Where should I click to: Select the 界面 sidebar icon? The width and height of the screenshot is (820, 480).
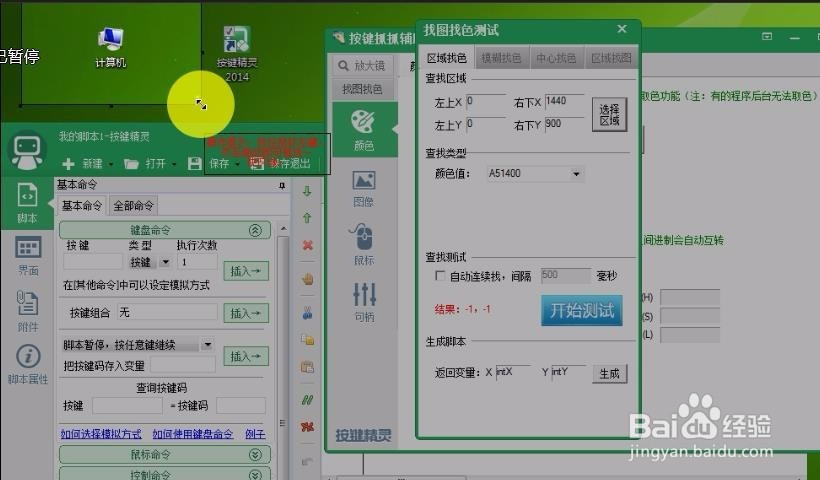pyautogui.click(x=28, y=256)
